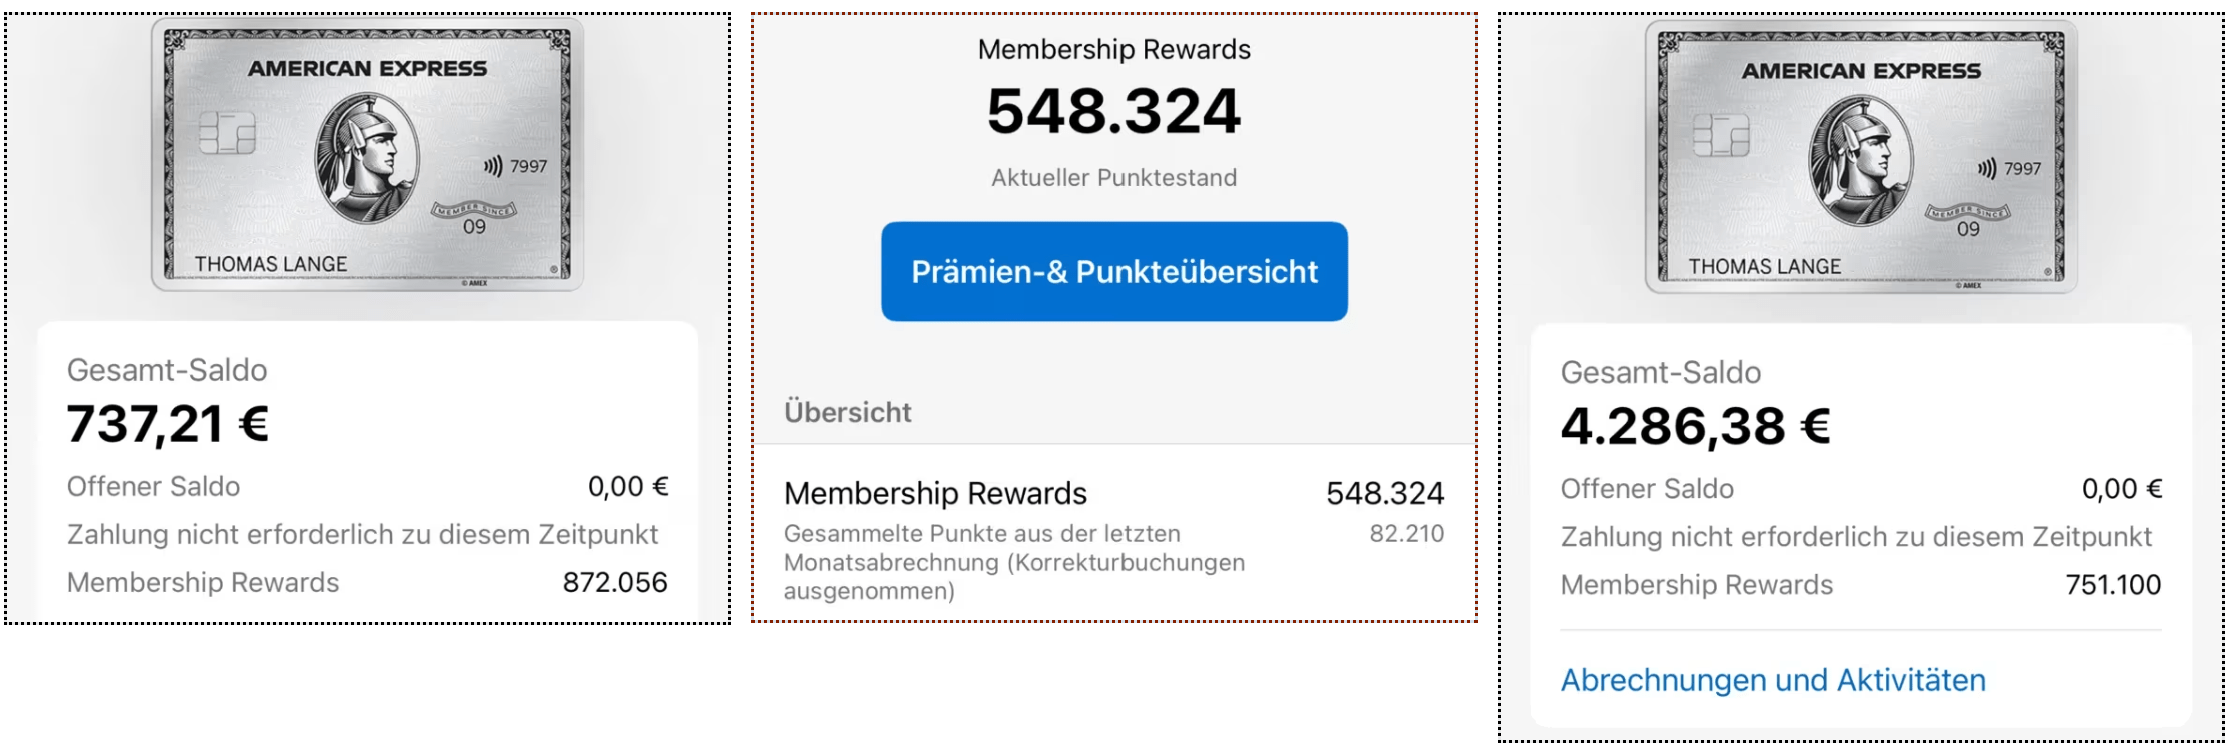Image resolution: width=2236 pixels, height=748 pixels.
Task: Click the large 548.324 points balance
Action: (x=1113, y=110)
